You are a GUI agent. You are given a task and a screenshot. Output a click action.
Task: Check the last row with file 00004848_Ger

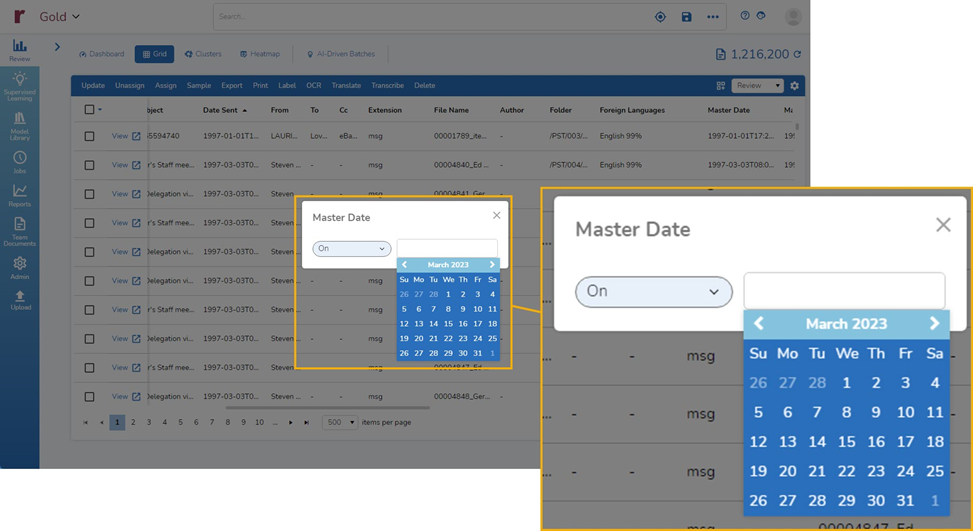(x=89, y=396)
